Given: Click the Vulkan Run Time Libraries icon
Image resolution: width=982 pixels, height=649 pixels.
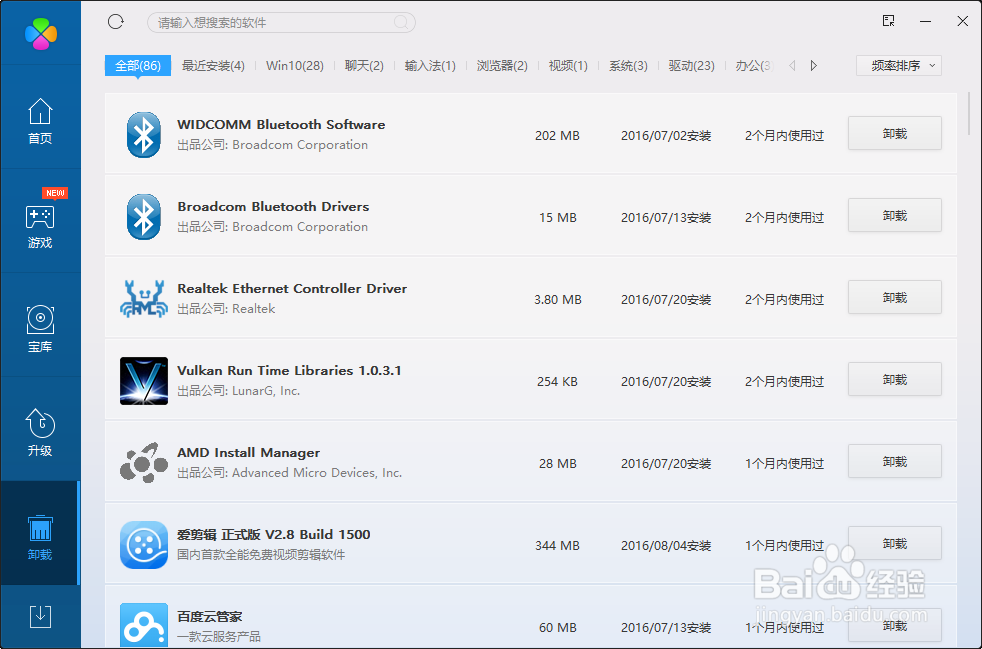Looking at the screenshot, I should 144,381.
